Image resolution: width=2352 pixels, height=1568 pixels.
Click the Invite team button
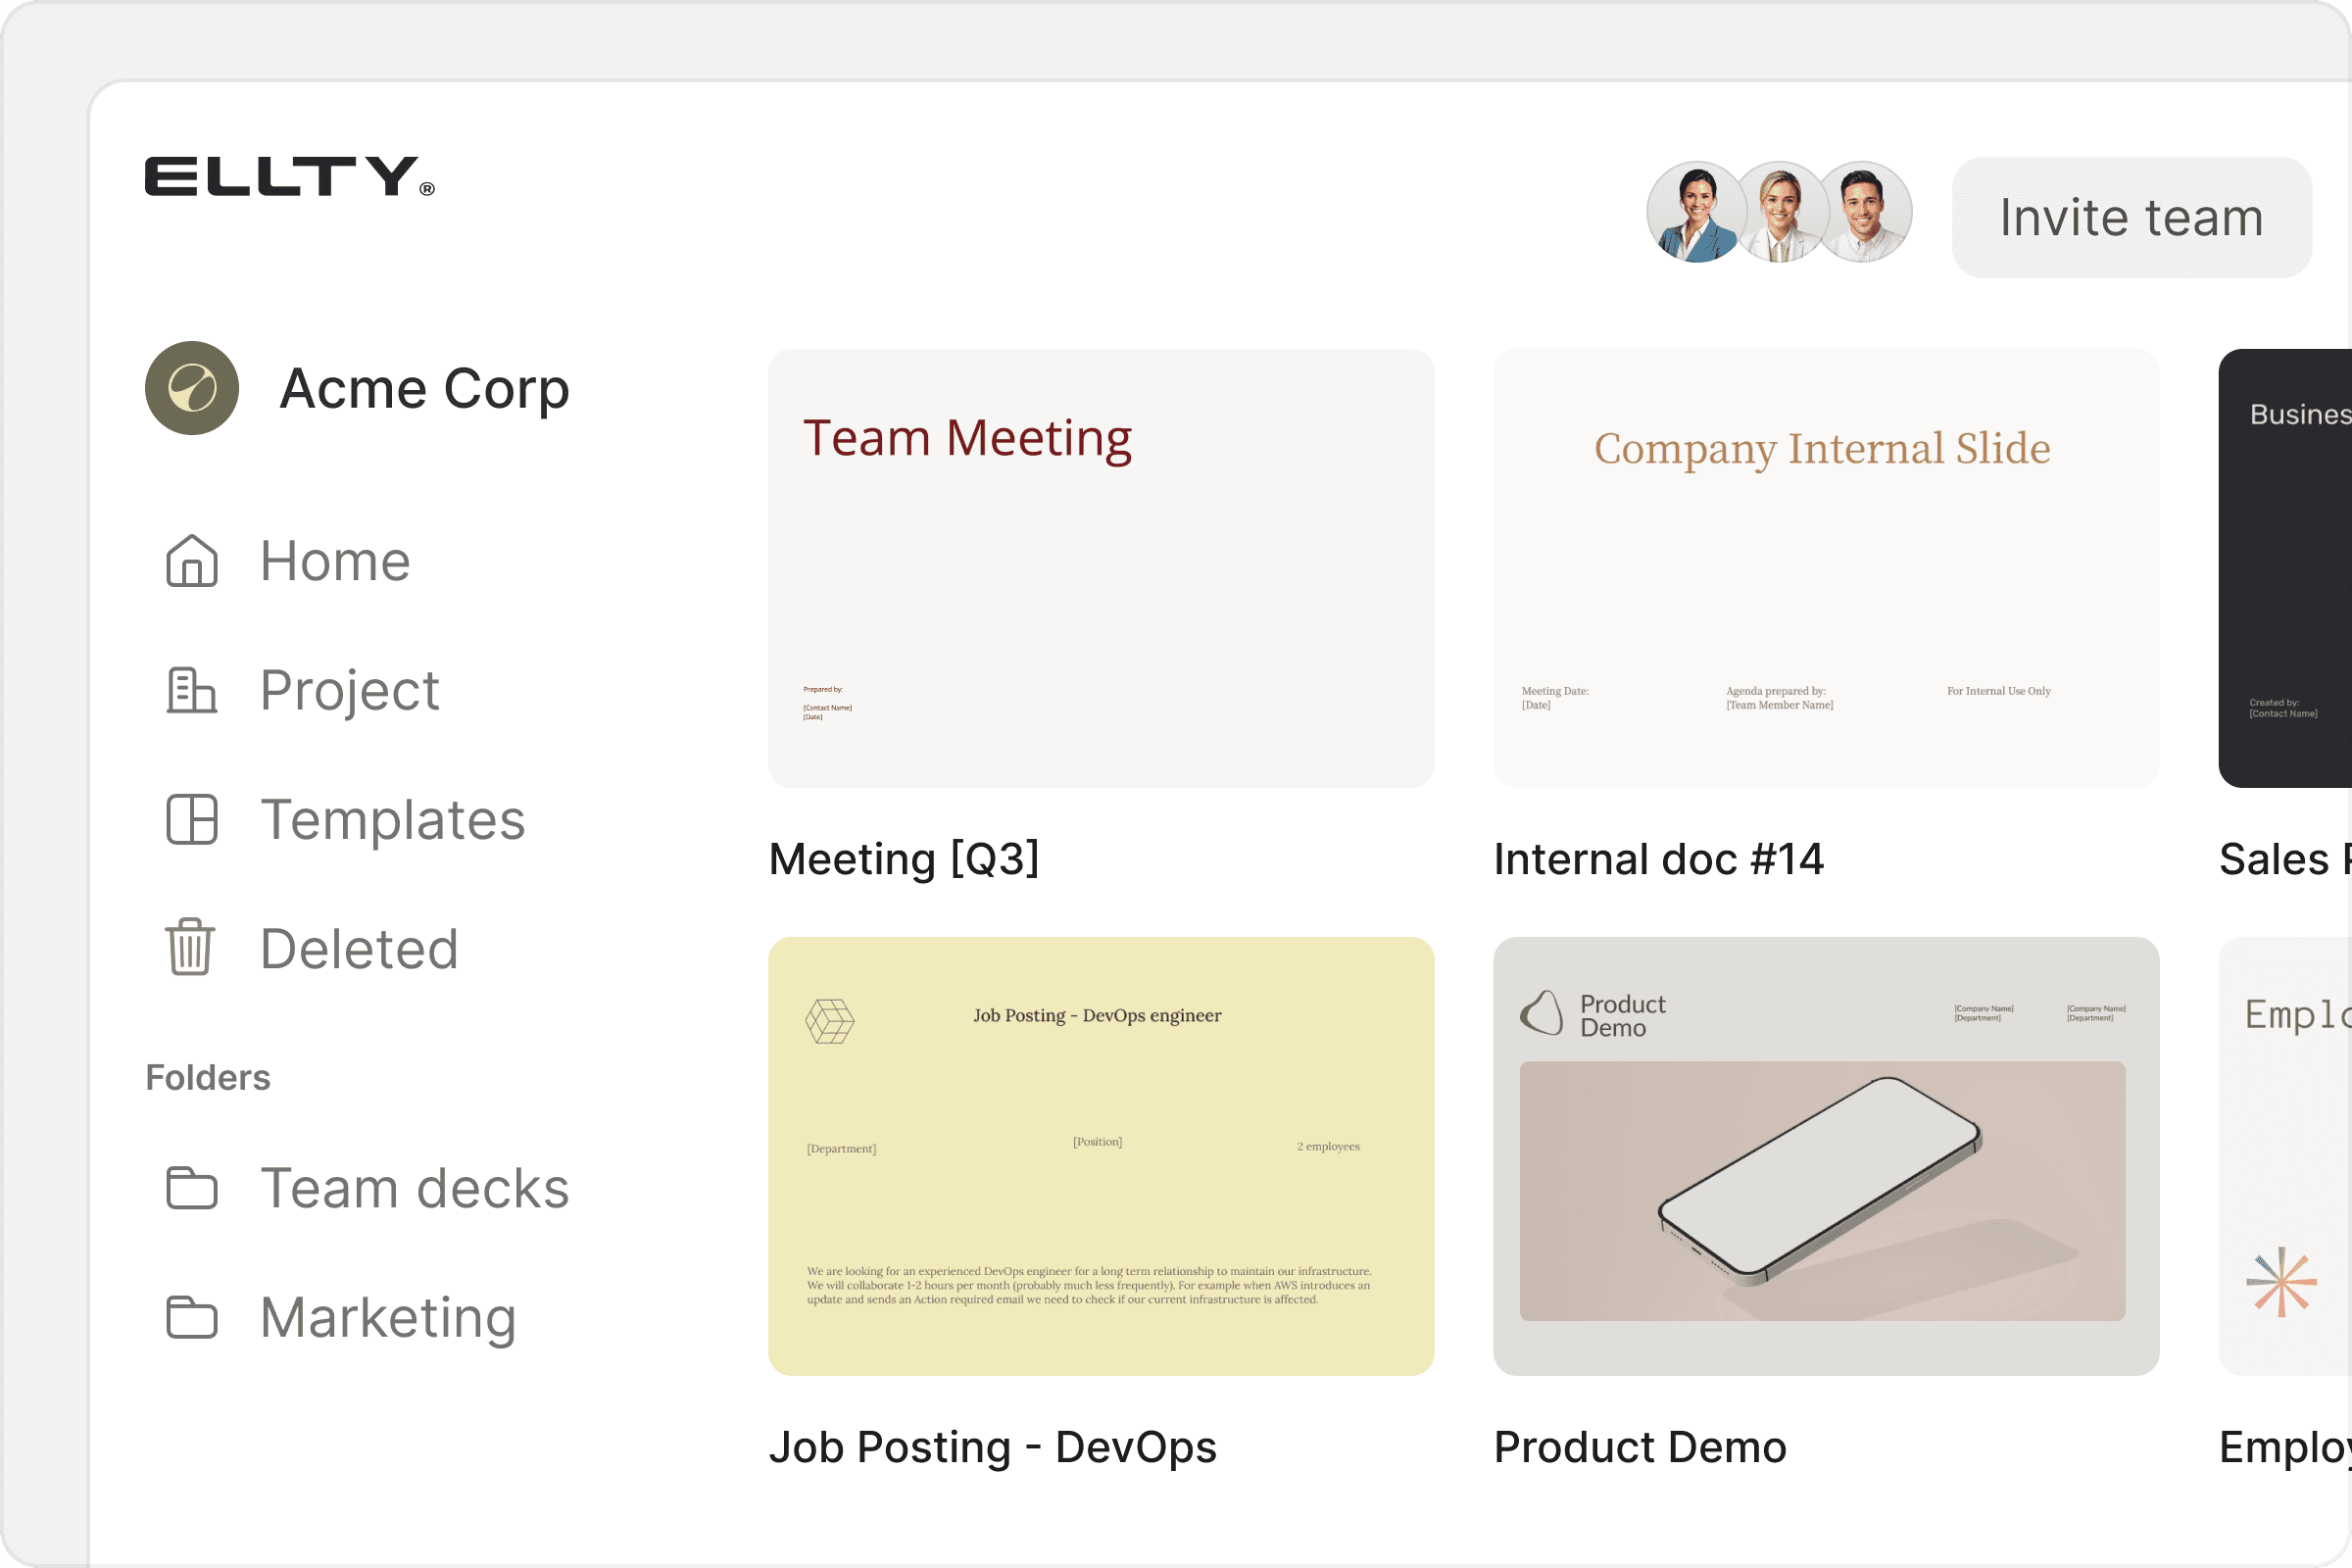click(x=2130, y=217)
